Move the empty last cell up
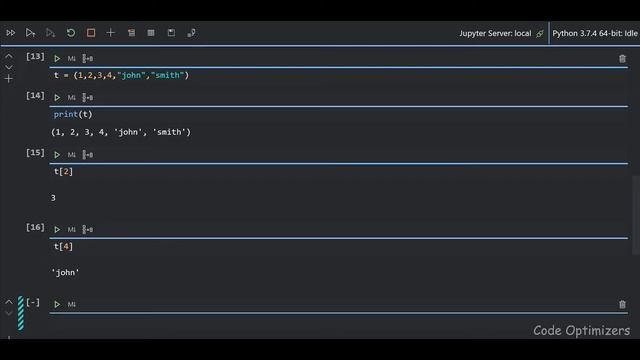This screenshot has height=360, width=640. pyautogui.click(x=9, y=302)
